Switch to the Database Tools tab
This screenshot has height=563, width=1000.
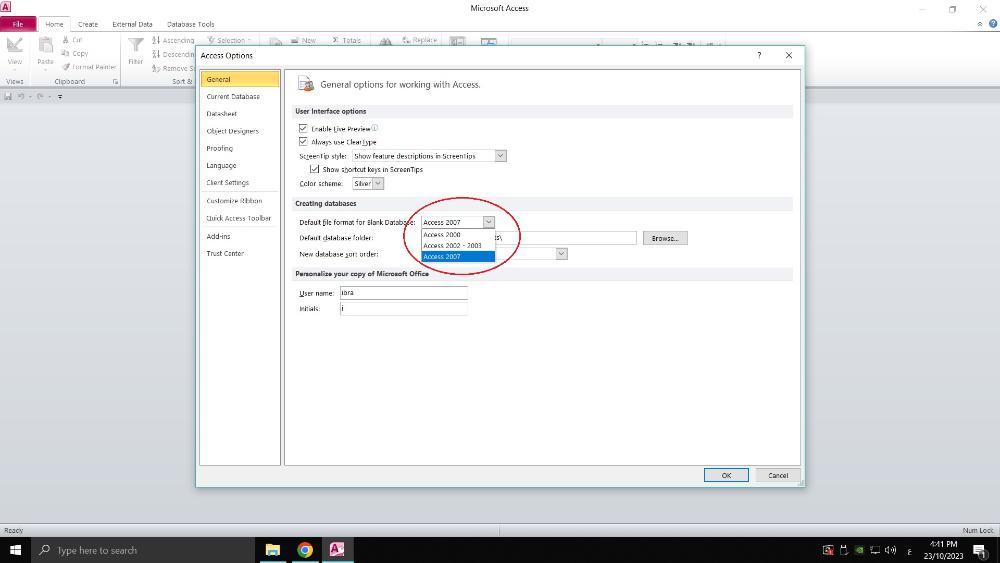tap(191, 24)
